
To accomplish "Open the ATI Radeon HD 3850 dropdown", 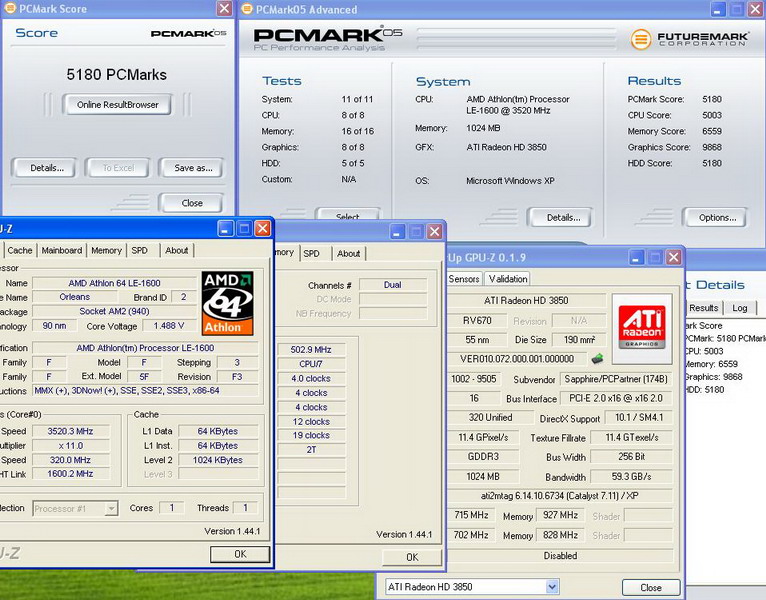I will (552, 587).
